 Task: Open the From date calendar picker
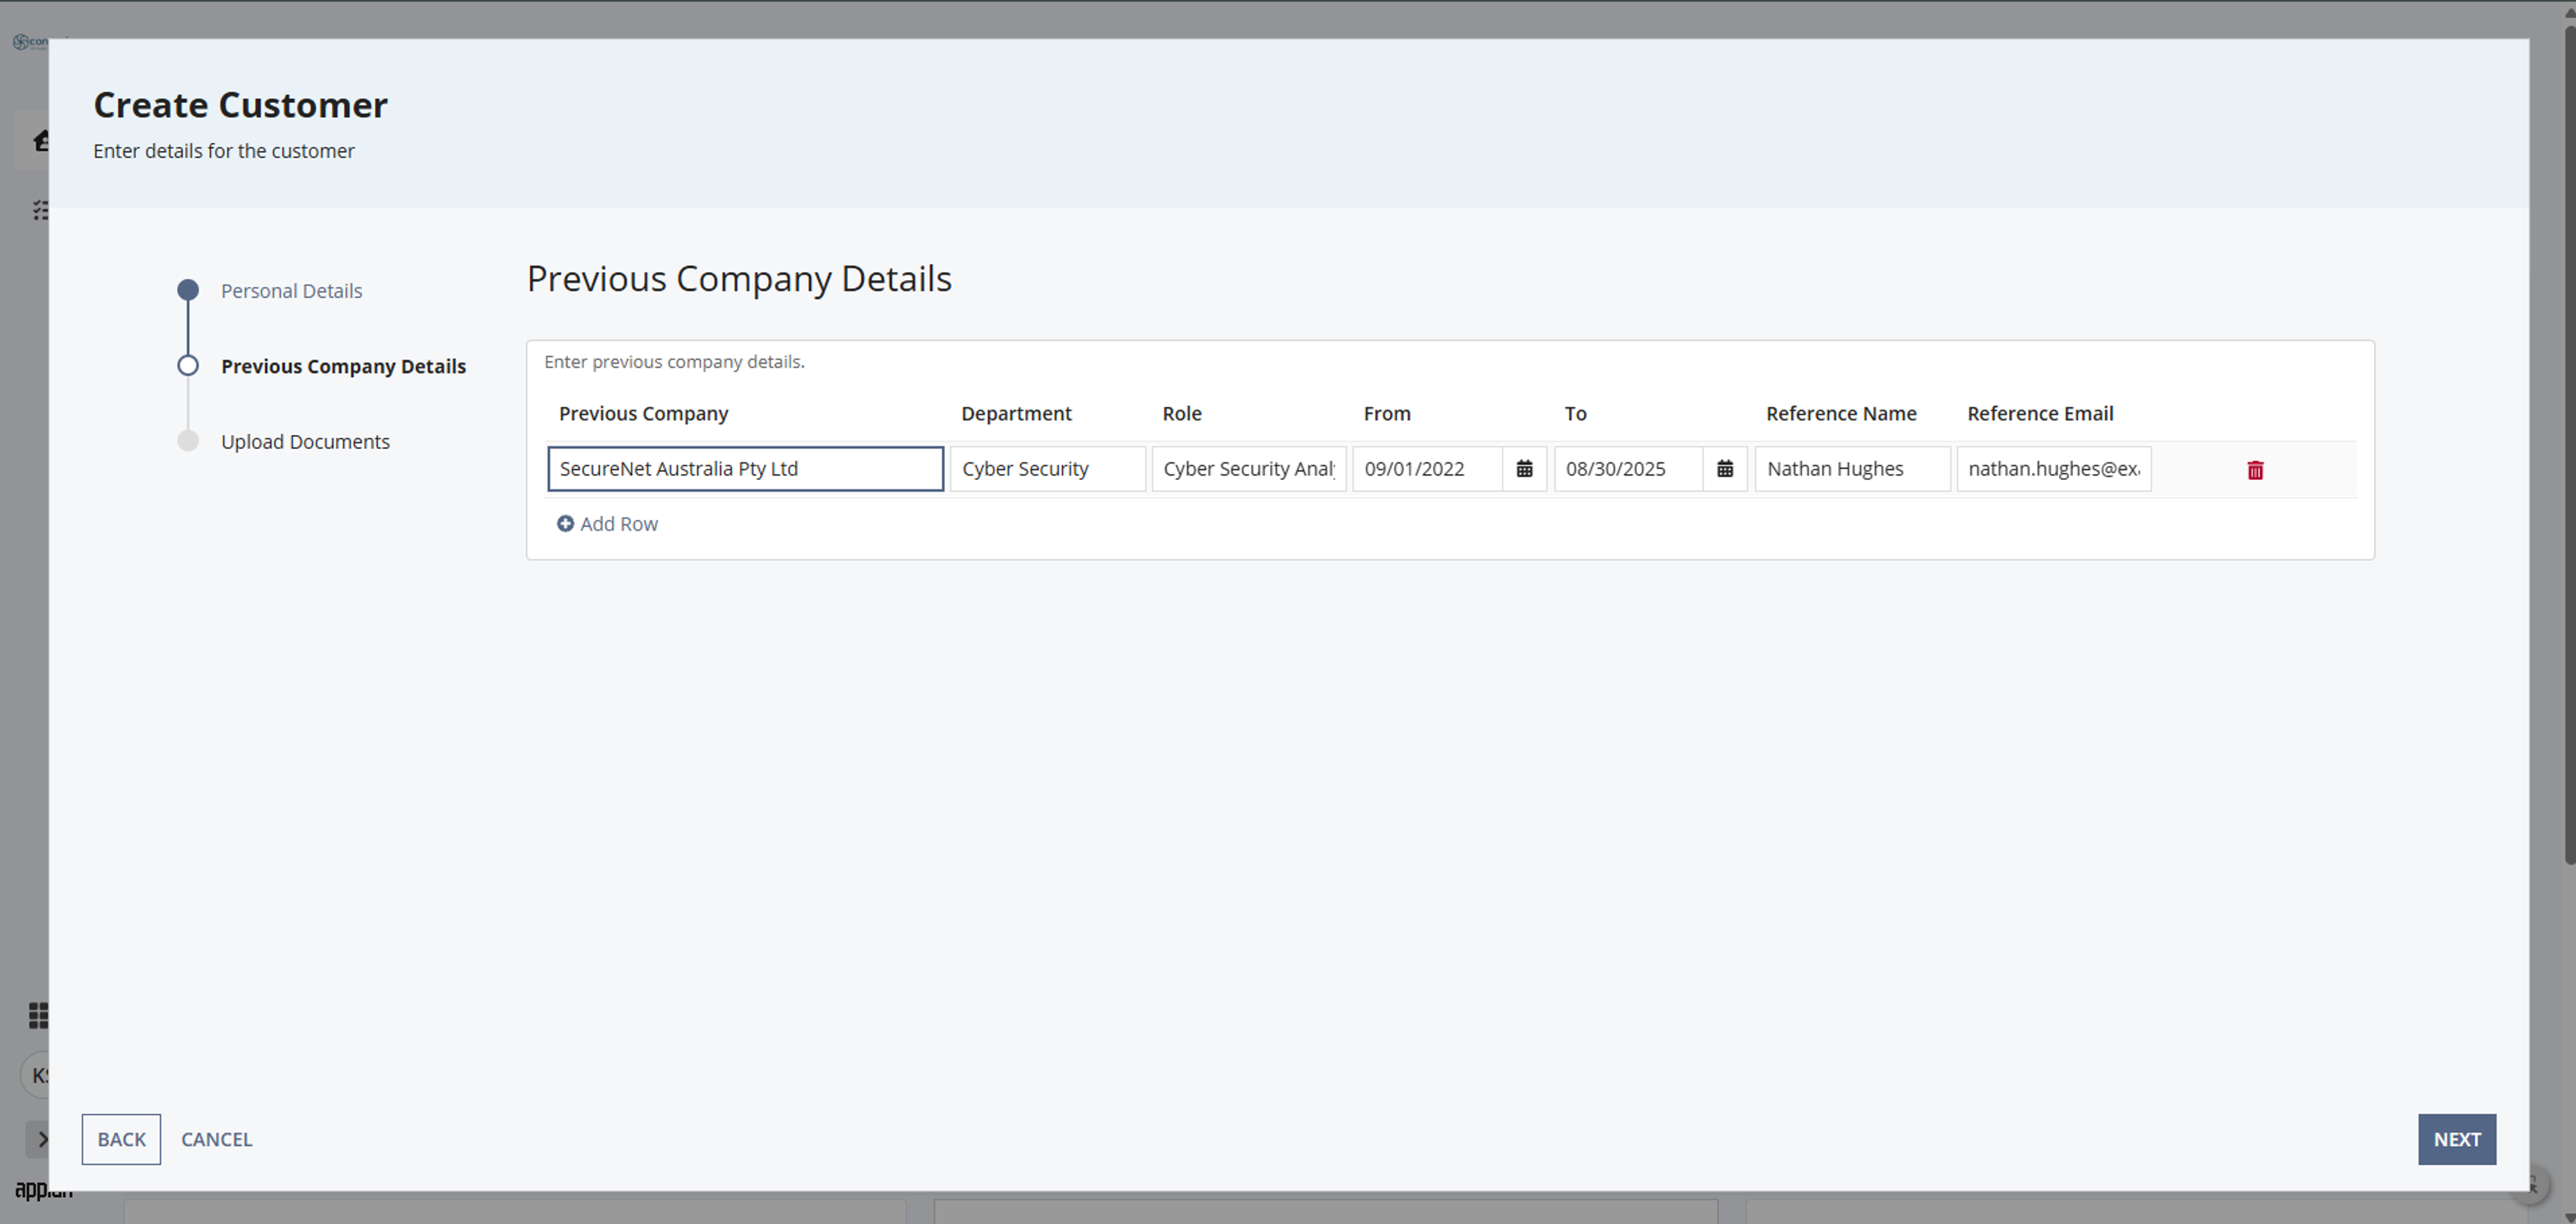pyautogui.click(x=1524, y=469)
